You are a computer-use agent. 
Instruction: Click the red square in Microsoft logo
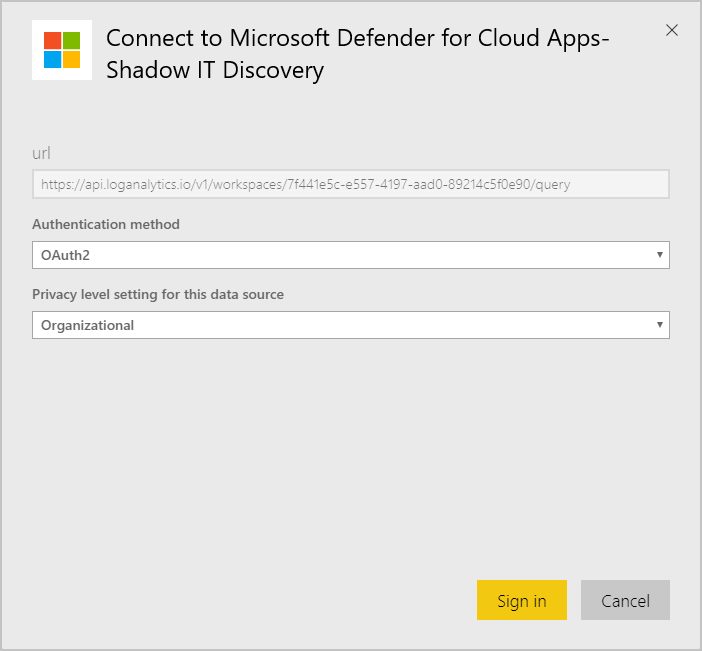53,40
